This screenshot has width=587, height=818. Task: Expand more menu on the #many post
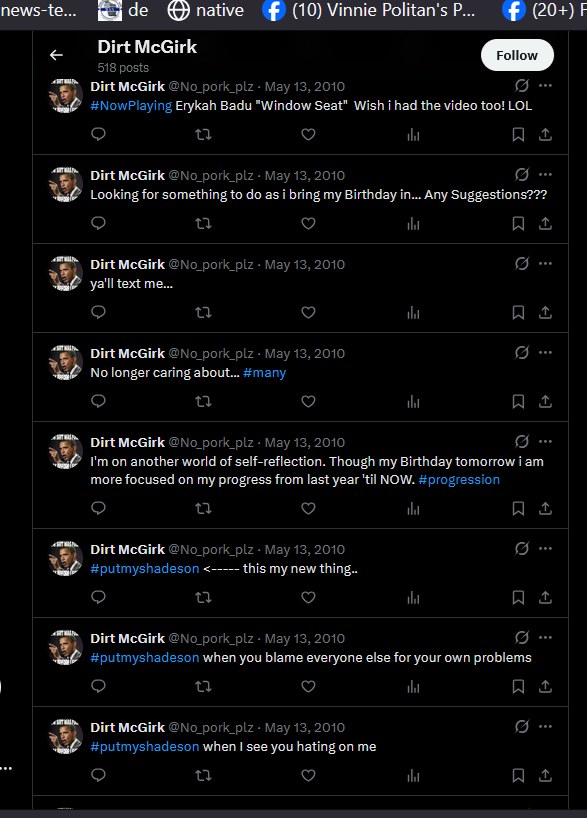point(545,353)
